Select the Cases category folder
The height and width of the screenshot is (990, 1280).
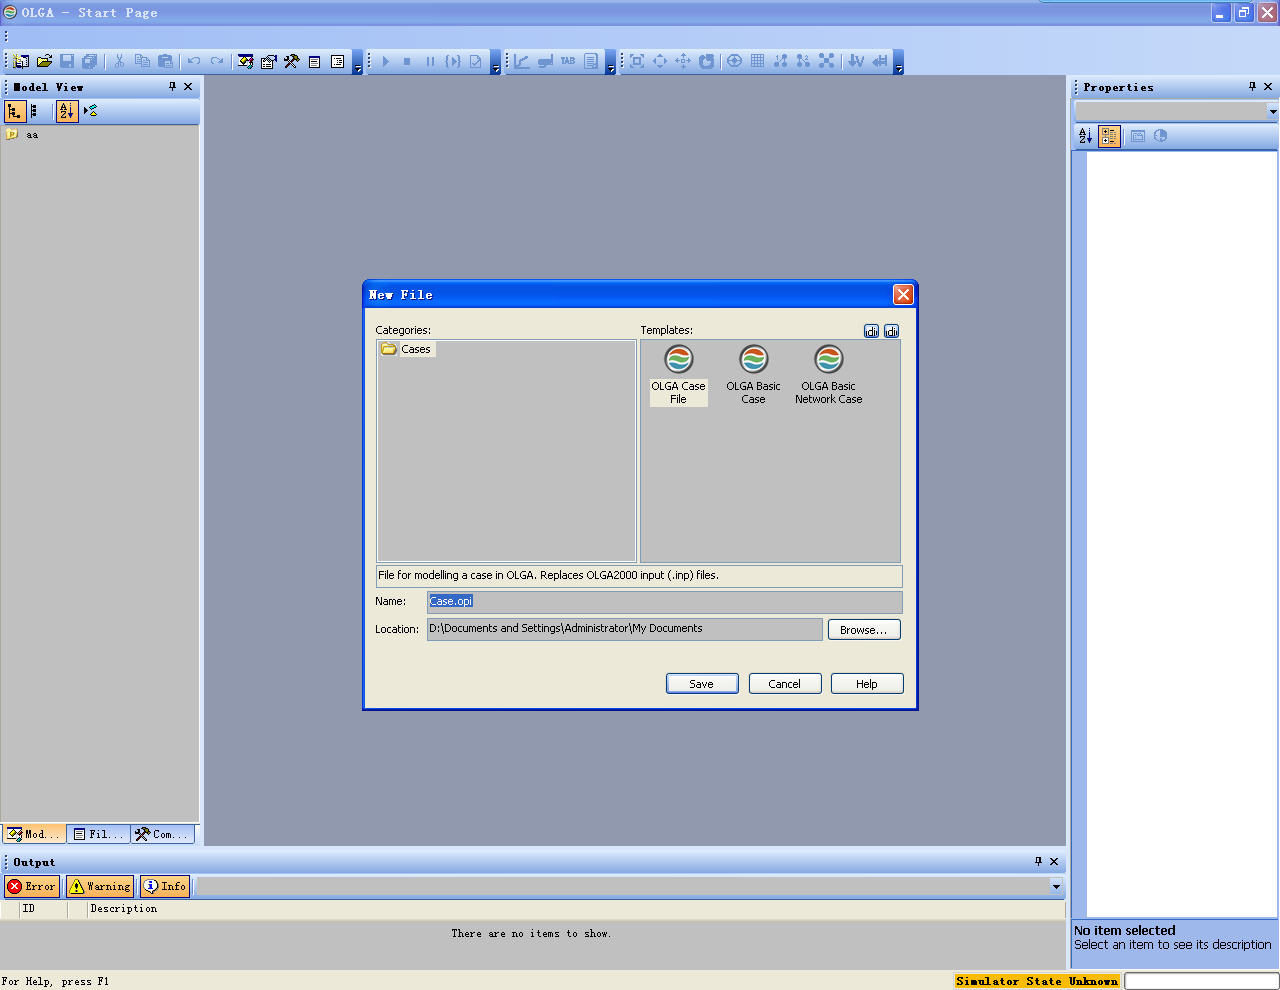pos(407,349)
